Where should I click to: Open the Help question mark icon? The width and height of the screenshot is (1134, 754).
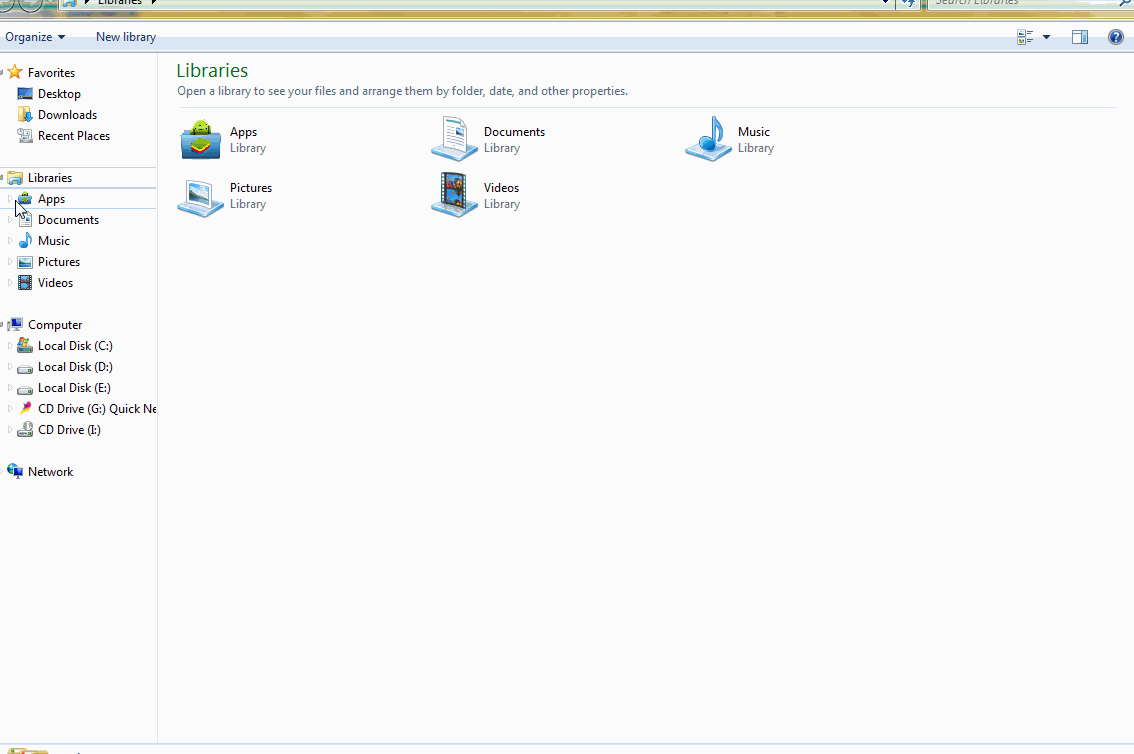(x=1116, y=37)
